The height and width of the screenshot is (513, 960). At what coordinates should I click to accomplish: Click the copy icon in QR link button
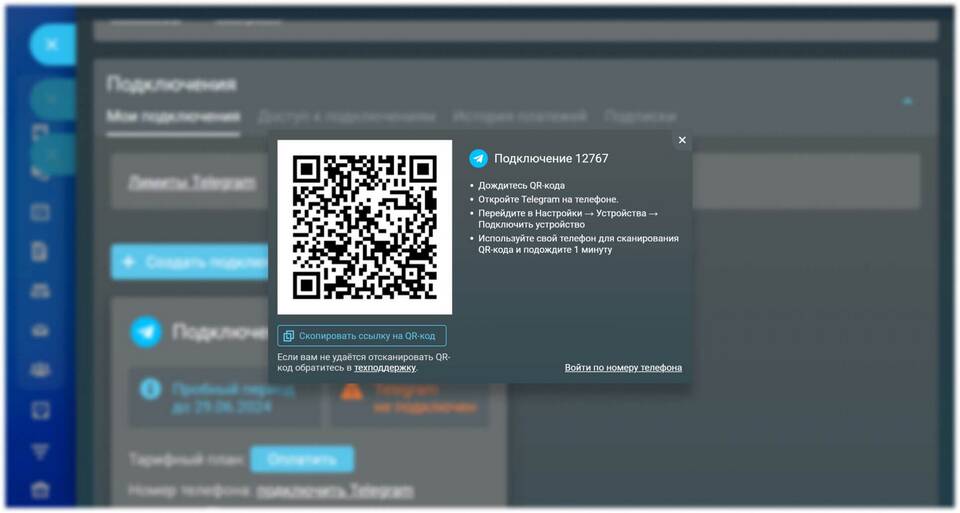pos(288,336)
